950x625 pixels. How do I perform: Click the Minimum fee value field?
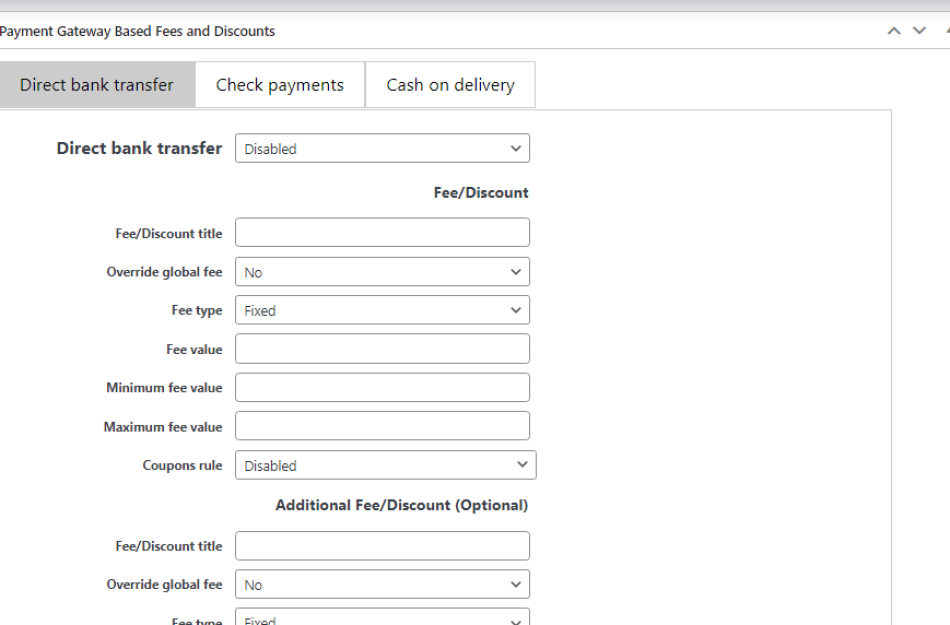[383, 387]
